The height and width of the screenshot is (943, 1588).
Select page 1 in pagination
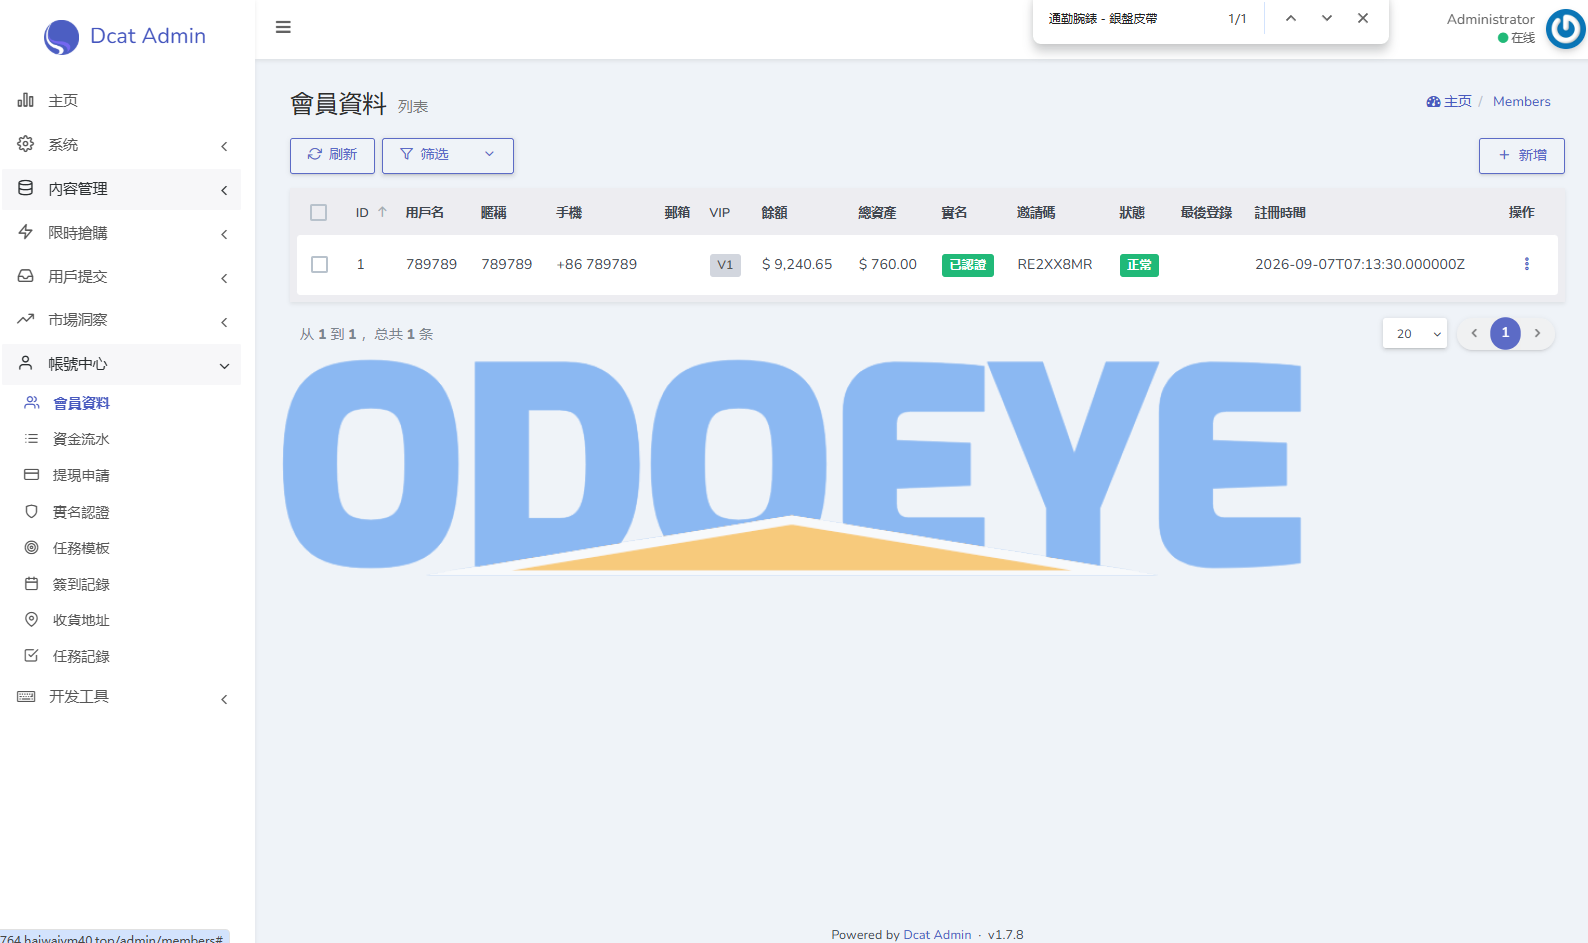(x=1505, y=334)
